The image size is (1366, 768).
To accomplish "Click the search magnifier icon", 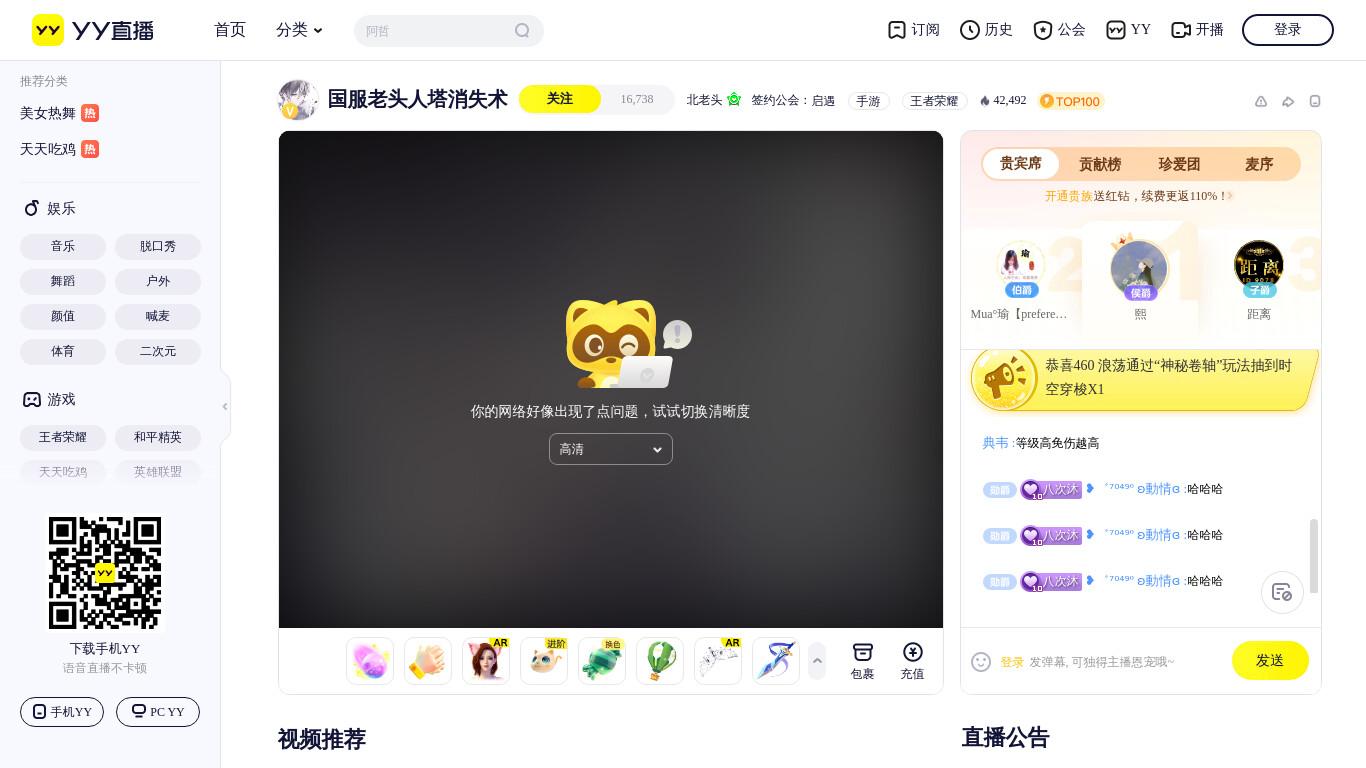I will click(x=522, y=30).
